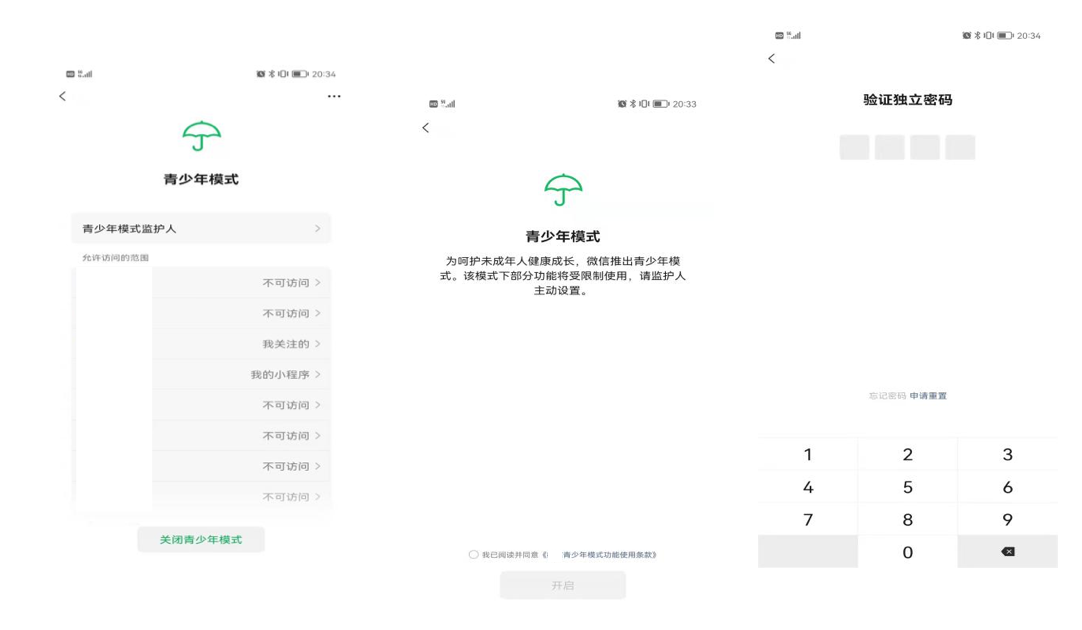Tap the backspace key on the keypad
1082x630 pixels.
(1007, 551)
